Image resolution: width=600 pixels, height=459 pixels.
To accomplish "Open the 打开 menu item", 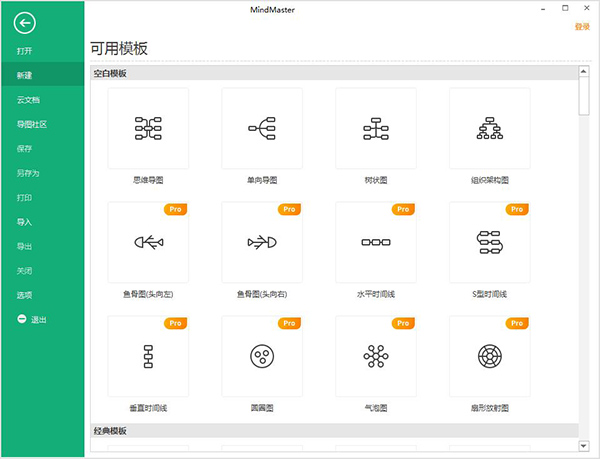I will (x=24, y=51).
